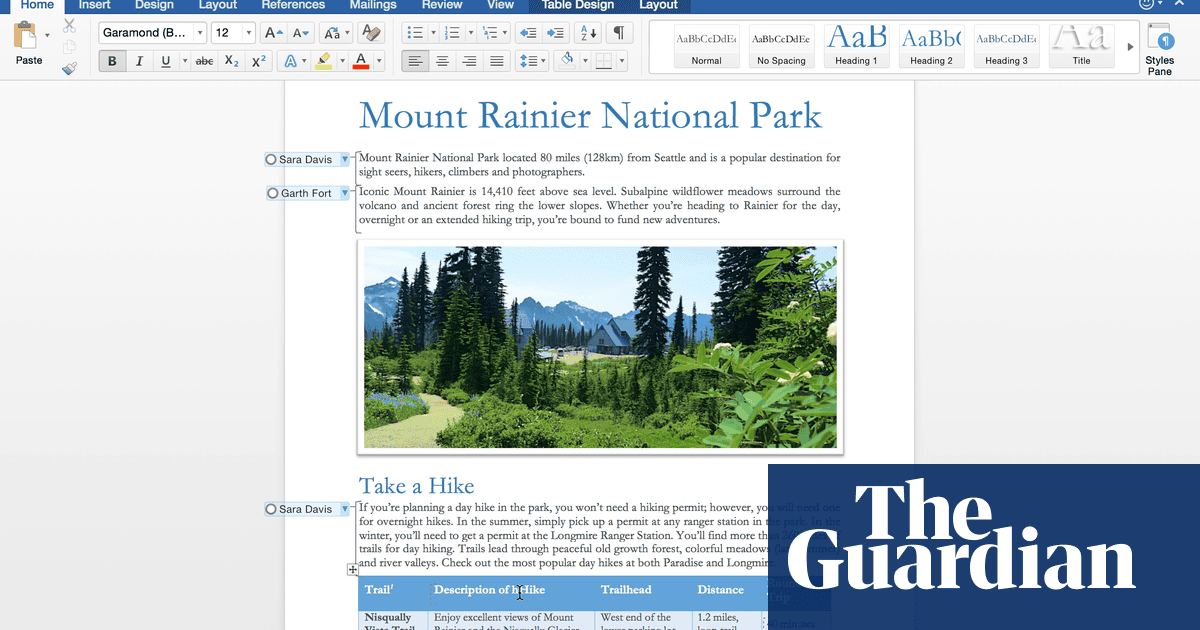Apply the Heading 1 style
This screenshot has width=1200, height=630.
856,46
